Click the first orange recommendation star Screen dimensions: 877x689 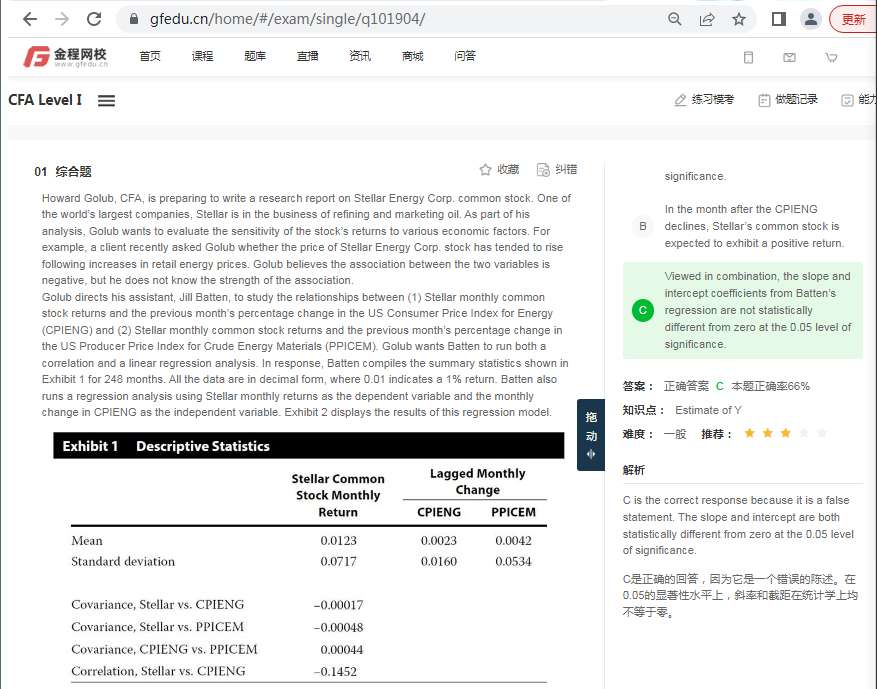[x=749, y=433]
